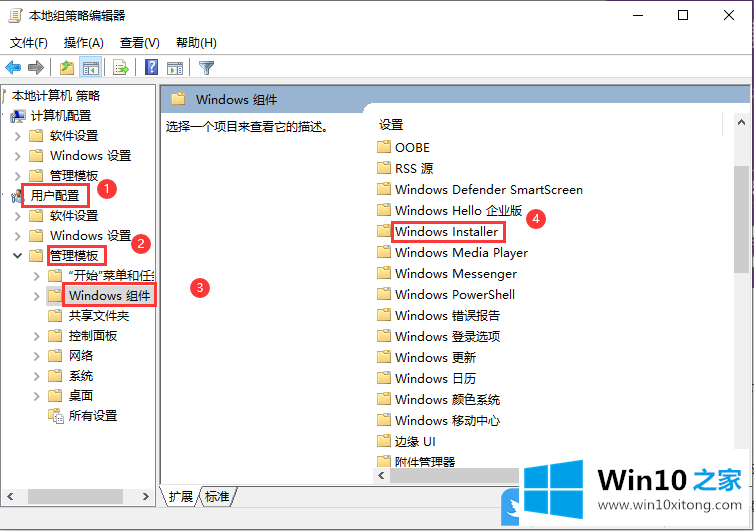Click the Windows Defender SmartScreen folder icon
The height and width of the screenshot is (531, 754).
point(384,189)
